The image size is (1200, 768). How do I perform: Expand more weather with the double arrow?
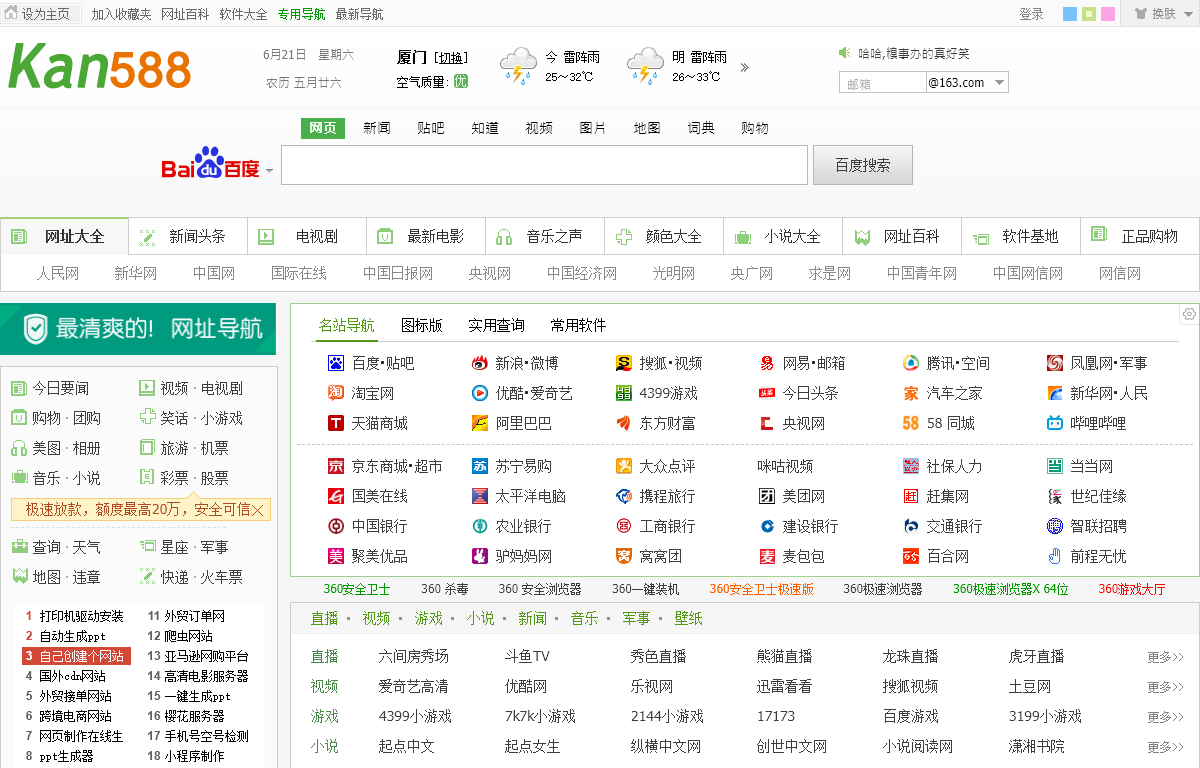(x=744, y=68)
